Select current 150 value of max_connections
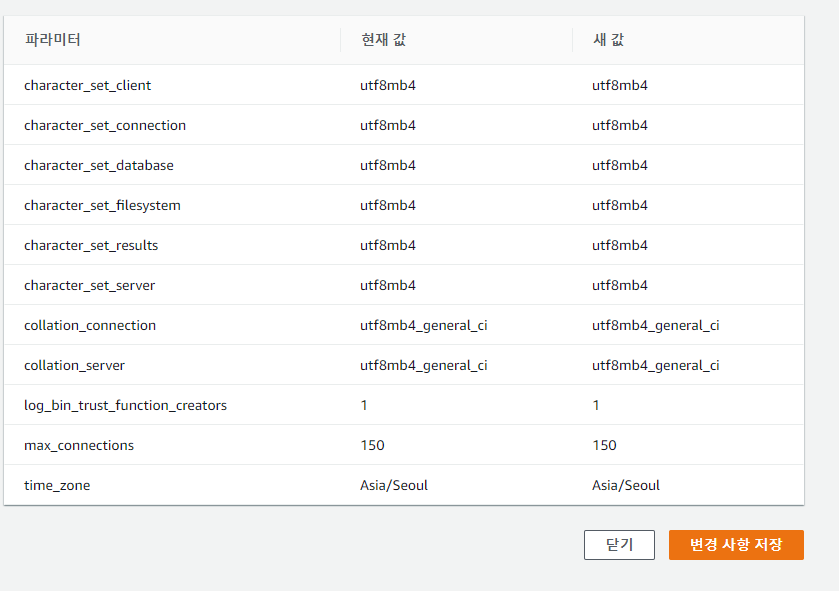Viewport: 839px width, 591px height. pos(372,446)
